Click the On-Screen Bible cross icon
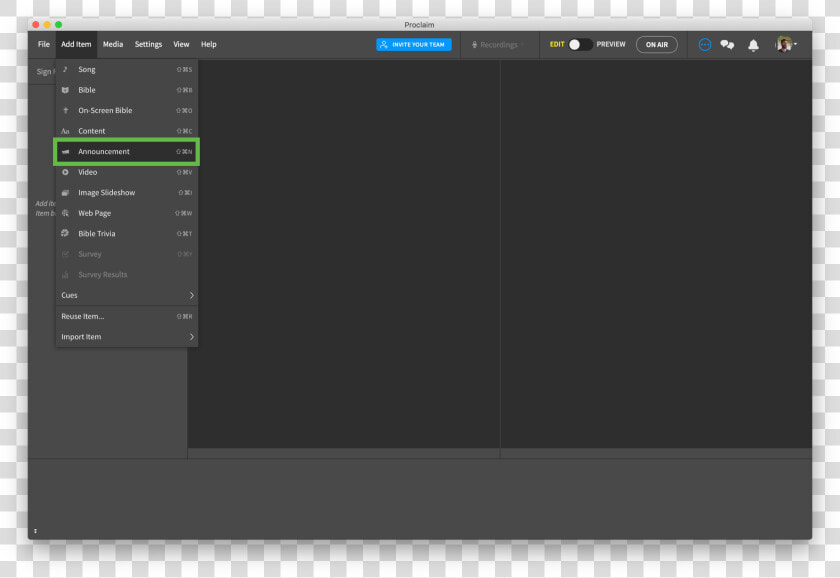The height and width of the screenshot is (578, 840). pos(65,110)
